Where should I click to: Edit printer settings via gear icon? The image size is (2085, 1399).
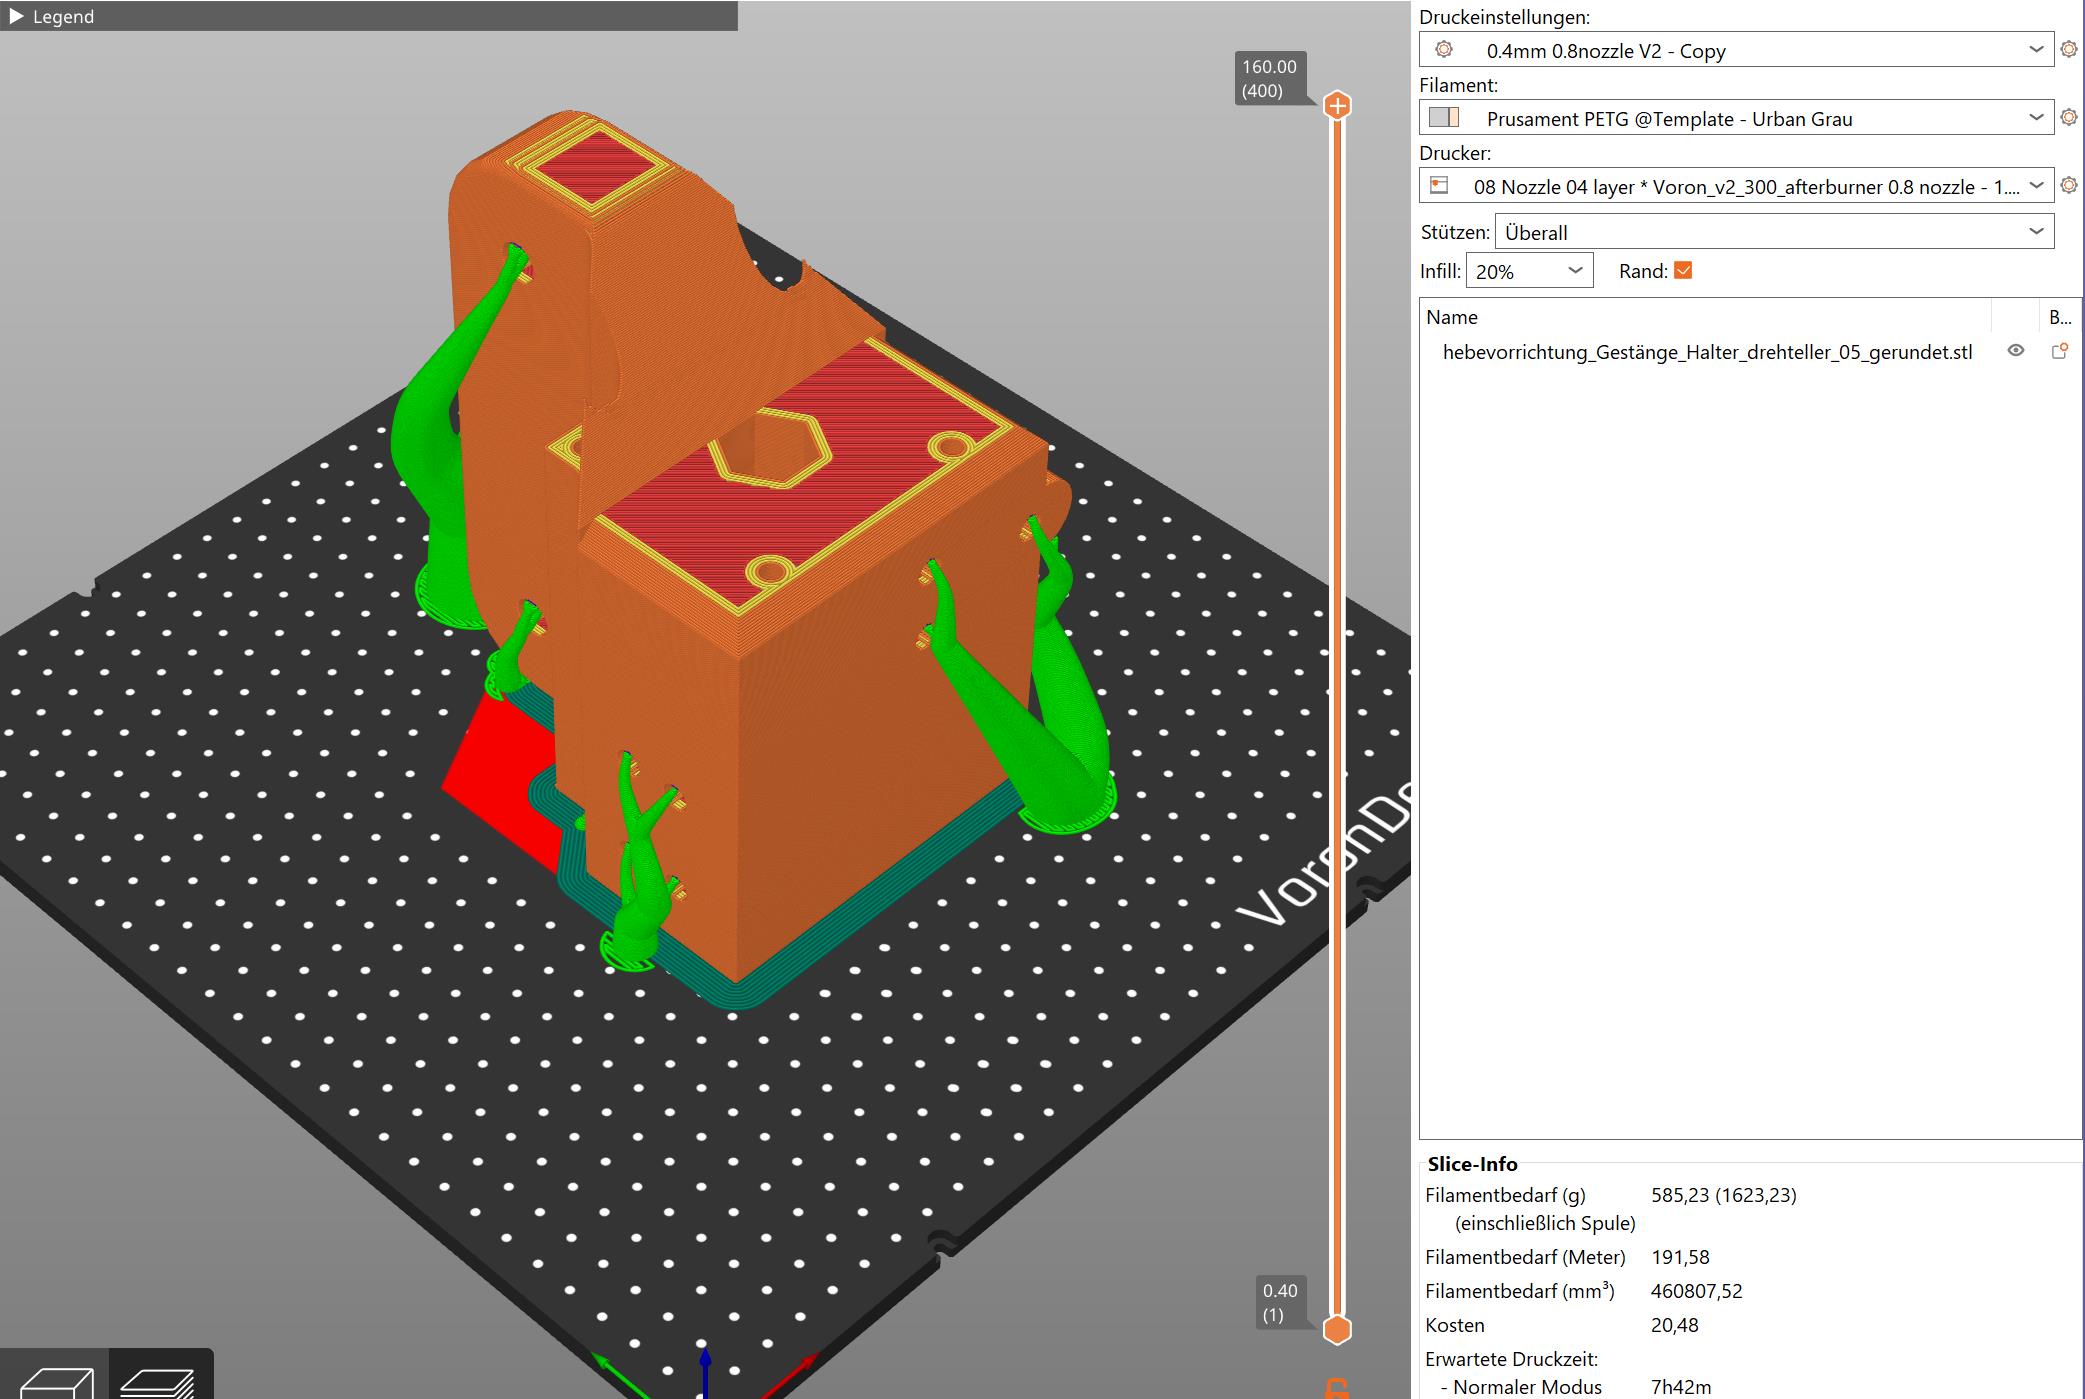coord(2069,185)
